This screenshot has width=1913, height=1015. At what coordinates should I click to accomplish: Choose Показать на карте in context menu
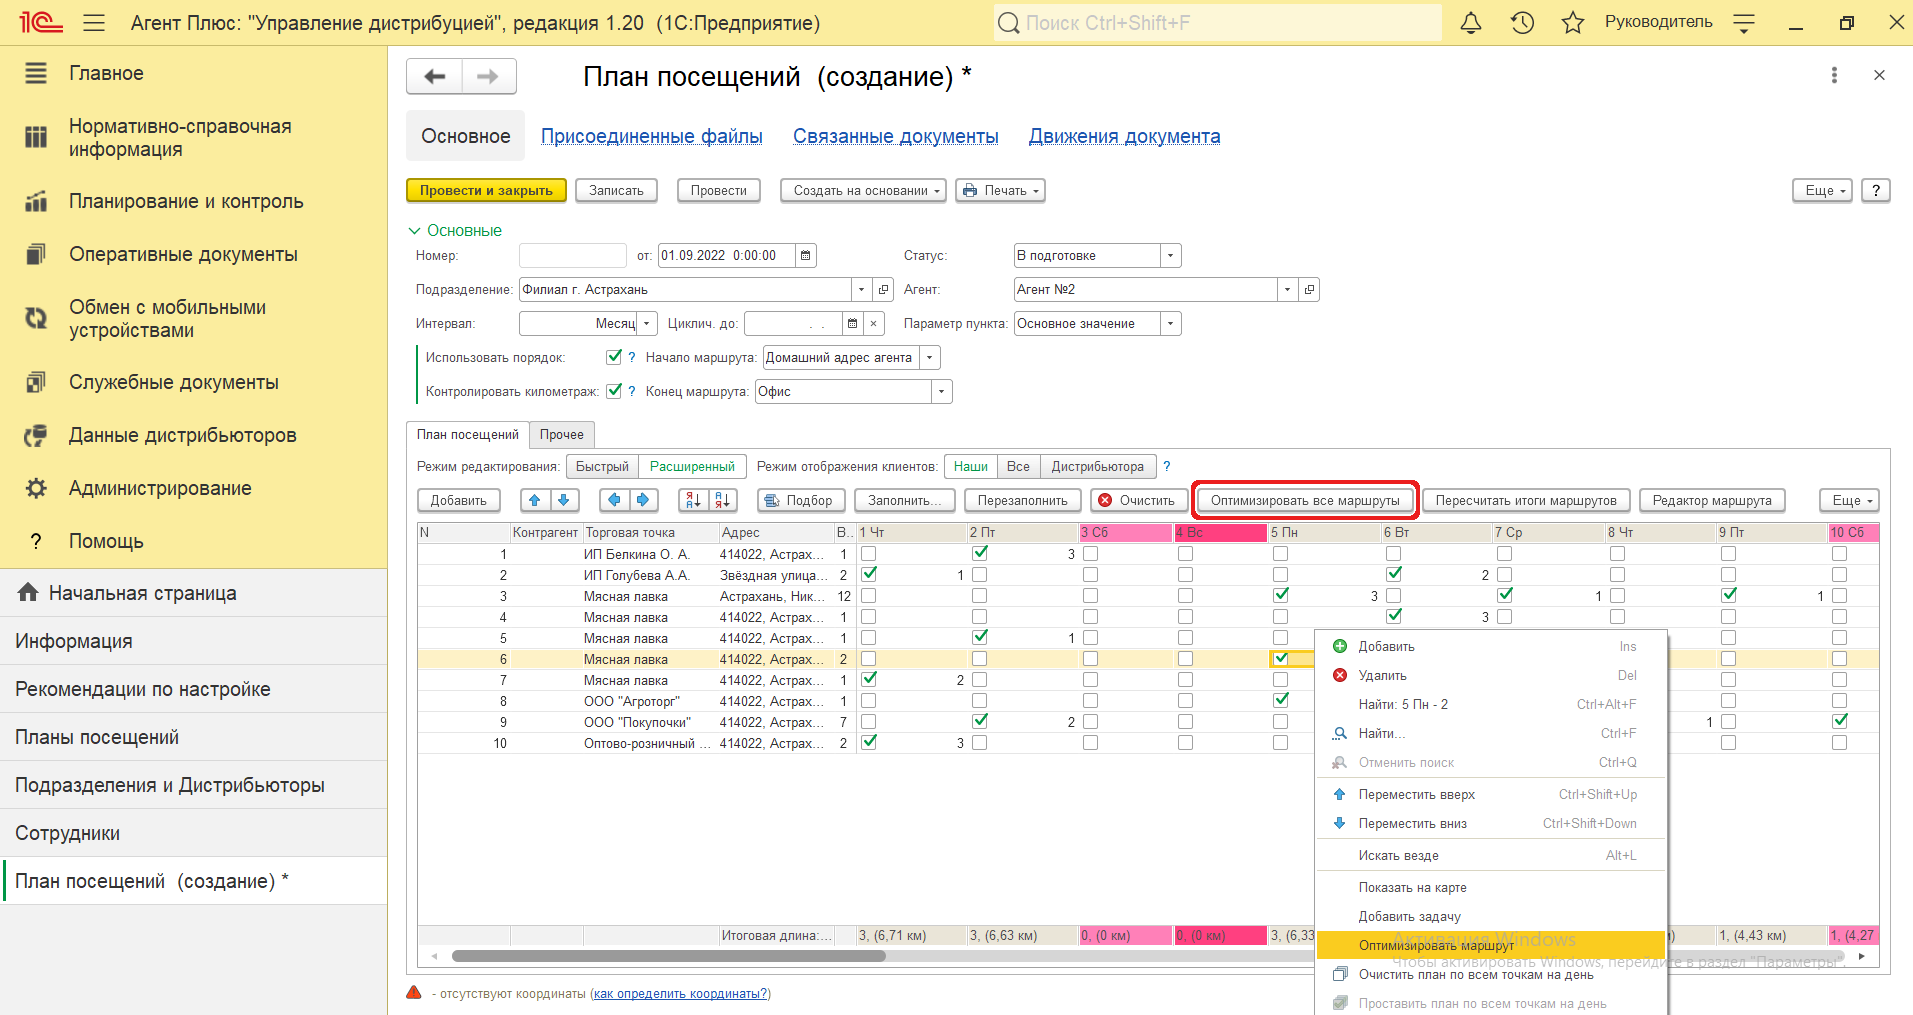click(1491, 887)
